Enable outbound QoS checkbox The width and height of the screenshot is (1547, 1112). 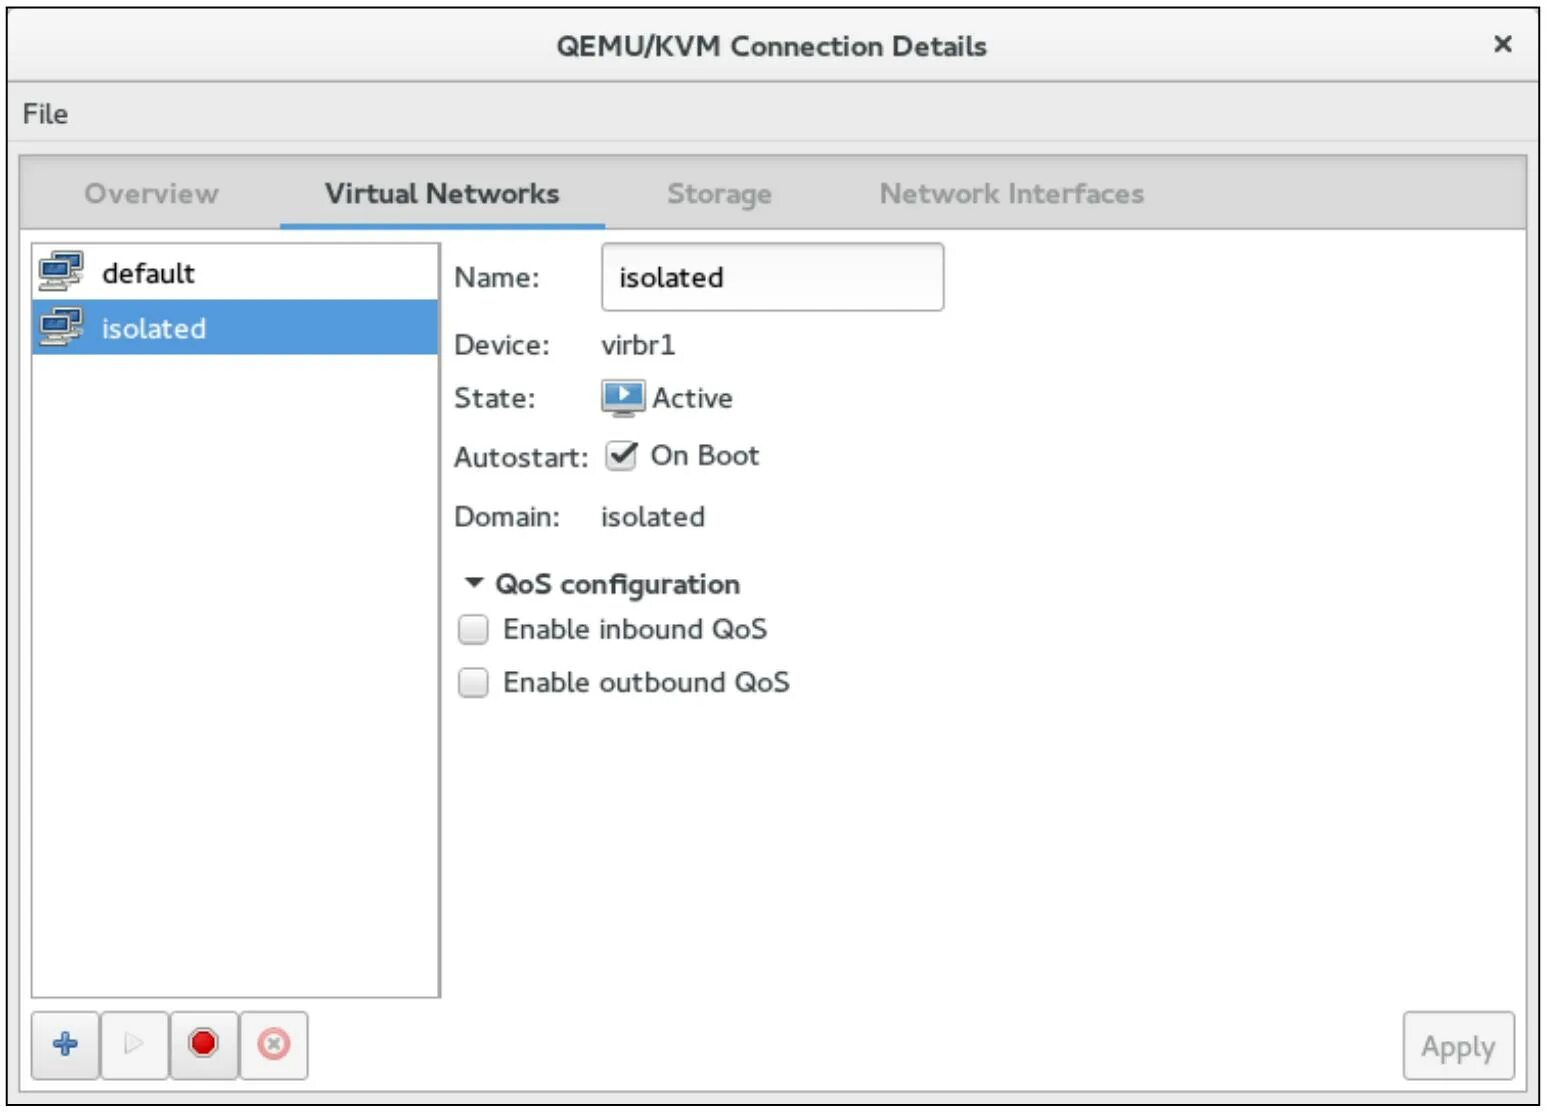click(473, 682)
